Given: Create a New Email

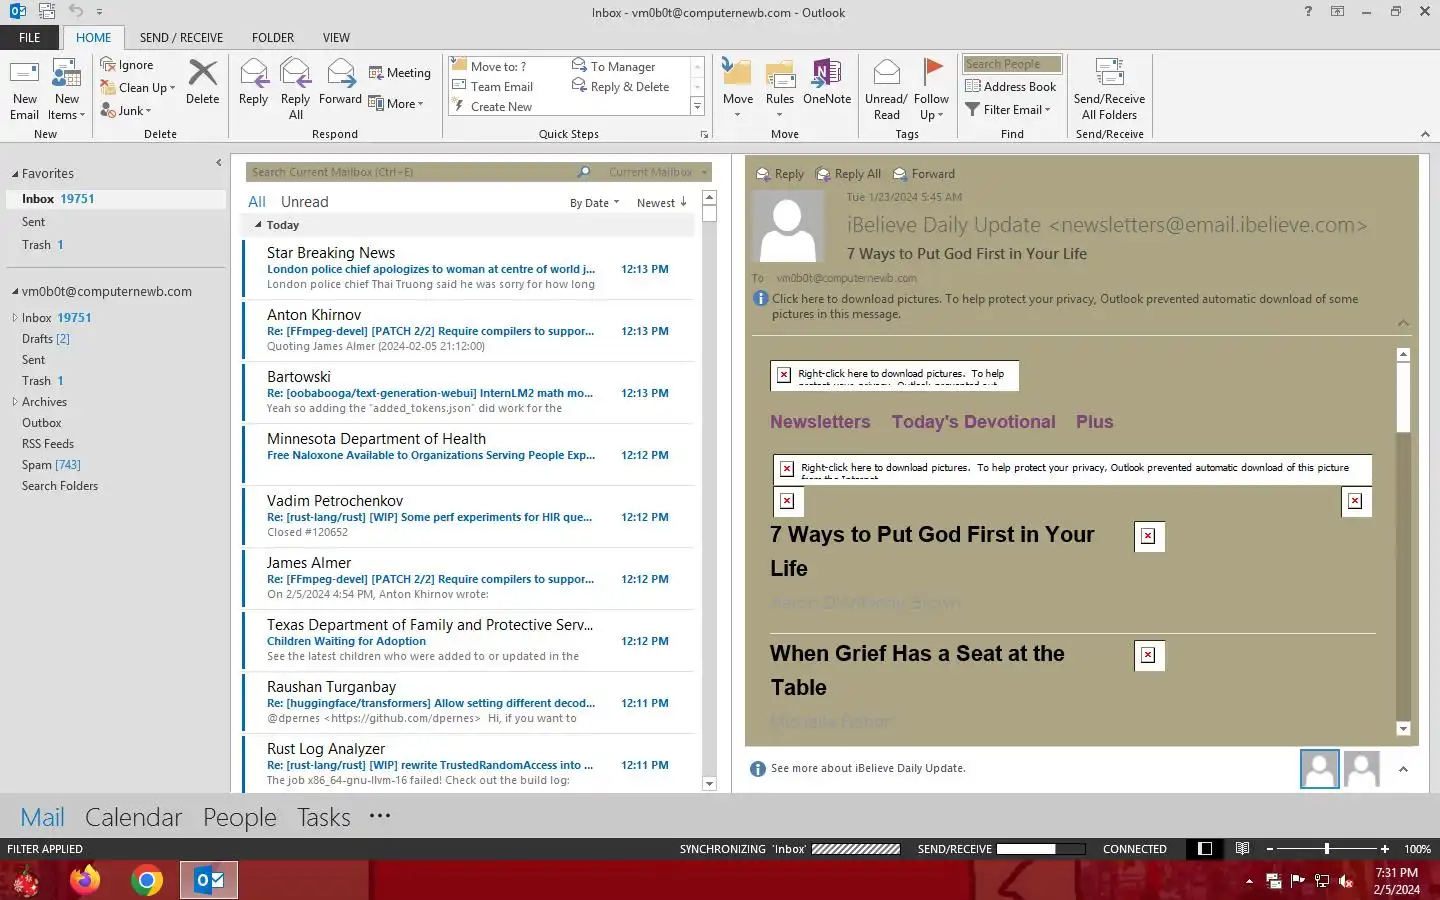Looking at the screenshot, I should [24, 89].
